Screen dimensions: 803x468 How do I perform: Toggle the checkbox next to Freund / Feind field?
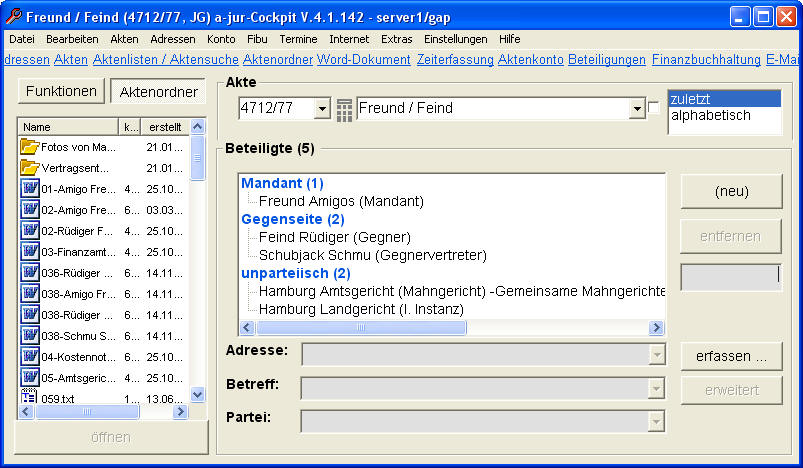[x=653, y=108]
